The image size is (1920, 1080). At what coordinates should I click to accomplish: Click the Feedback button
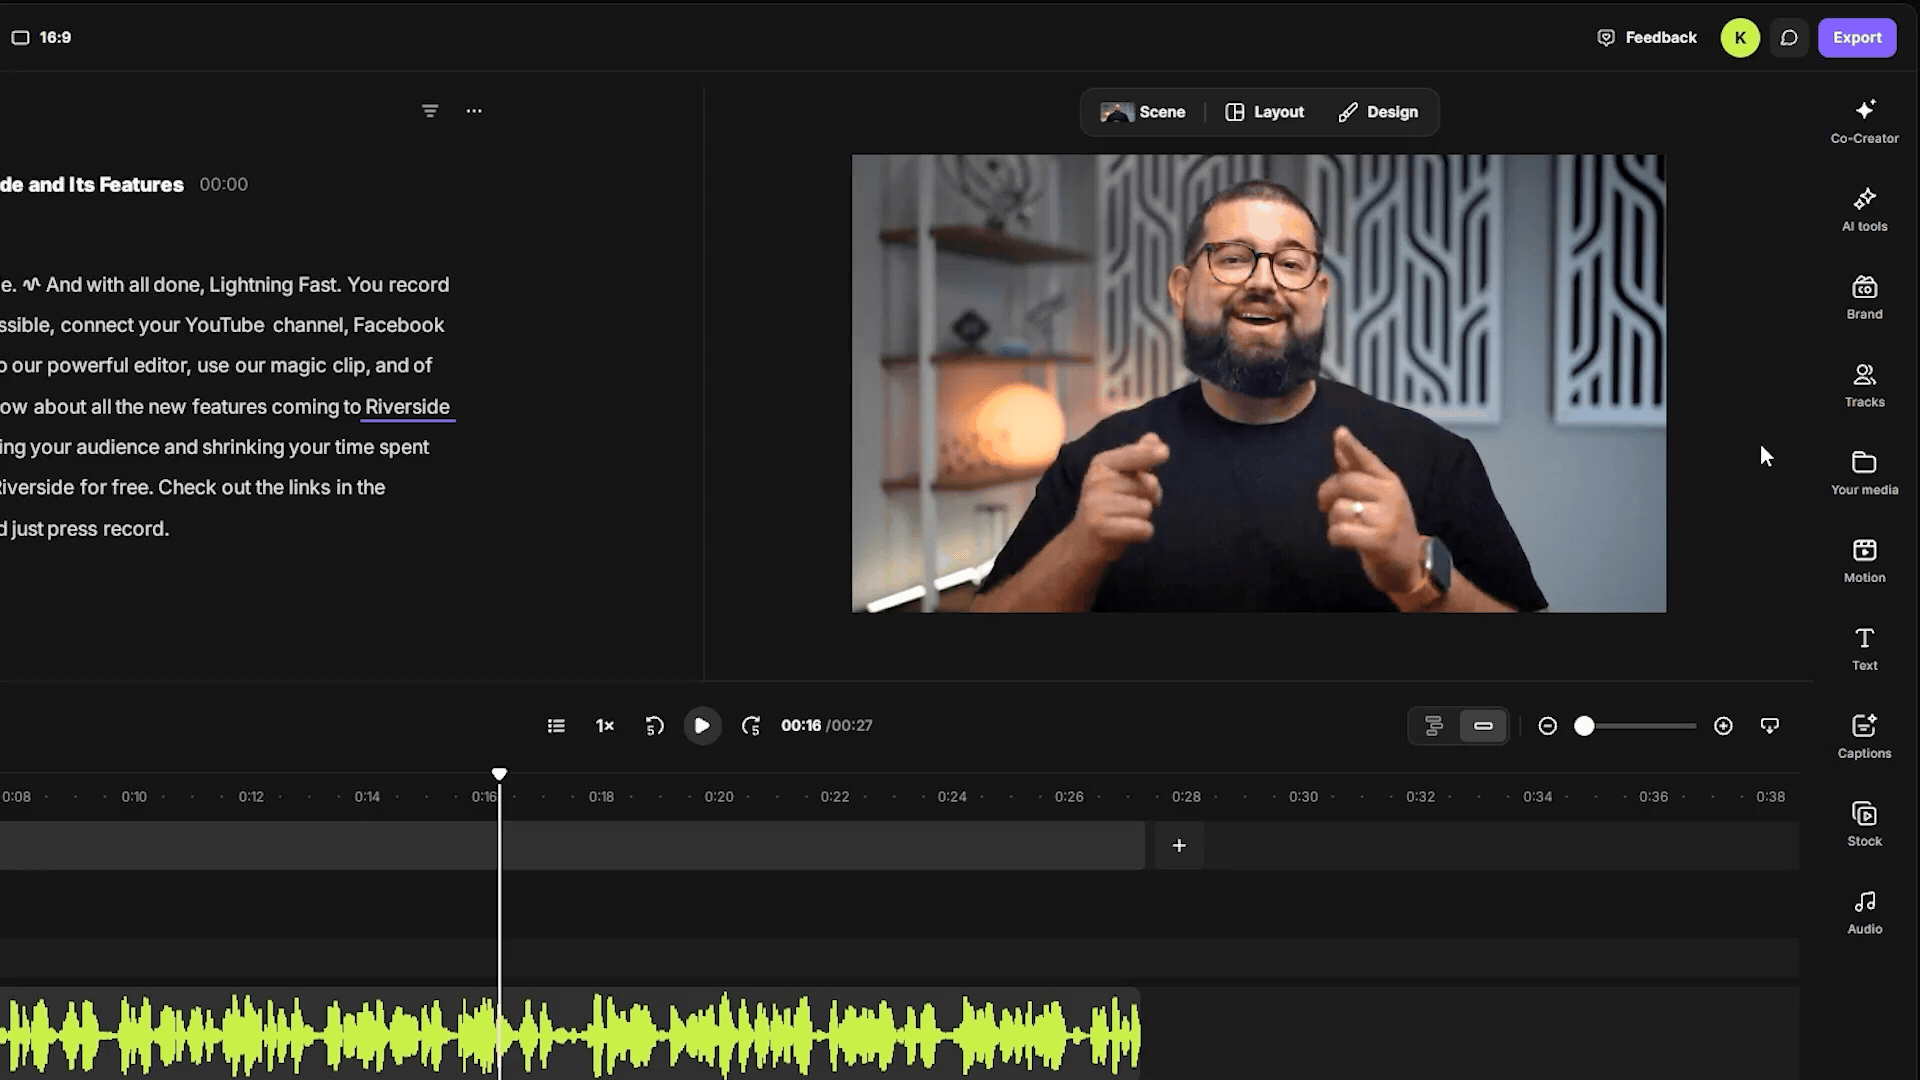coord(1647,38)
